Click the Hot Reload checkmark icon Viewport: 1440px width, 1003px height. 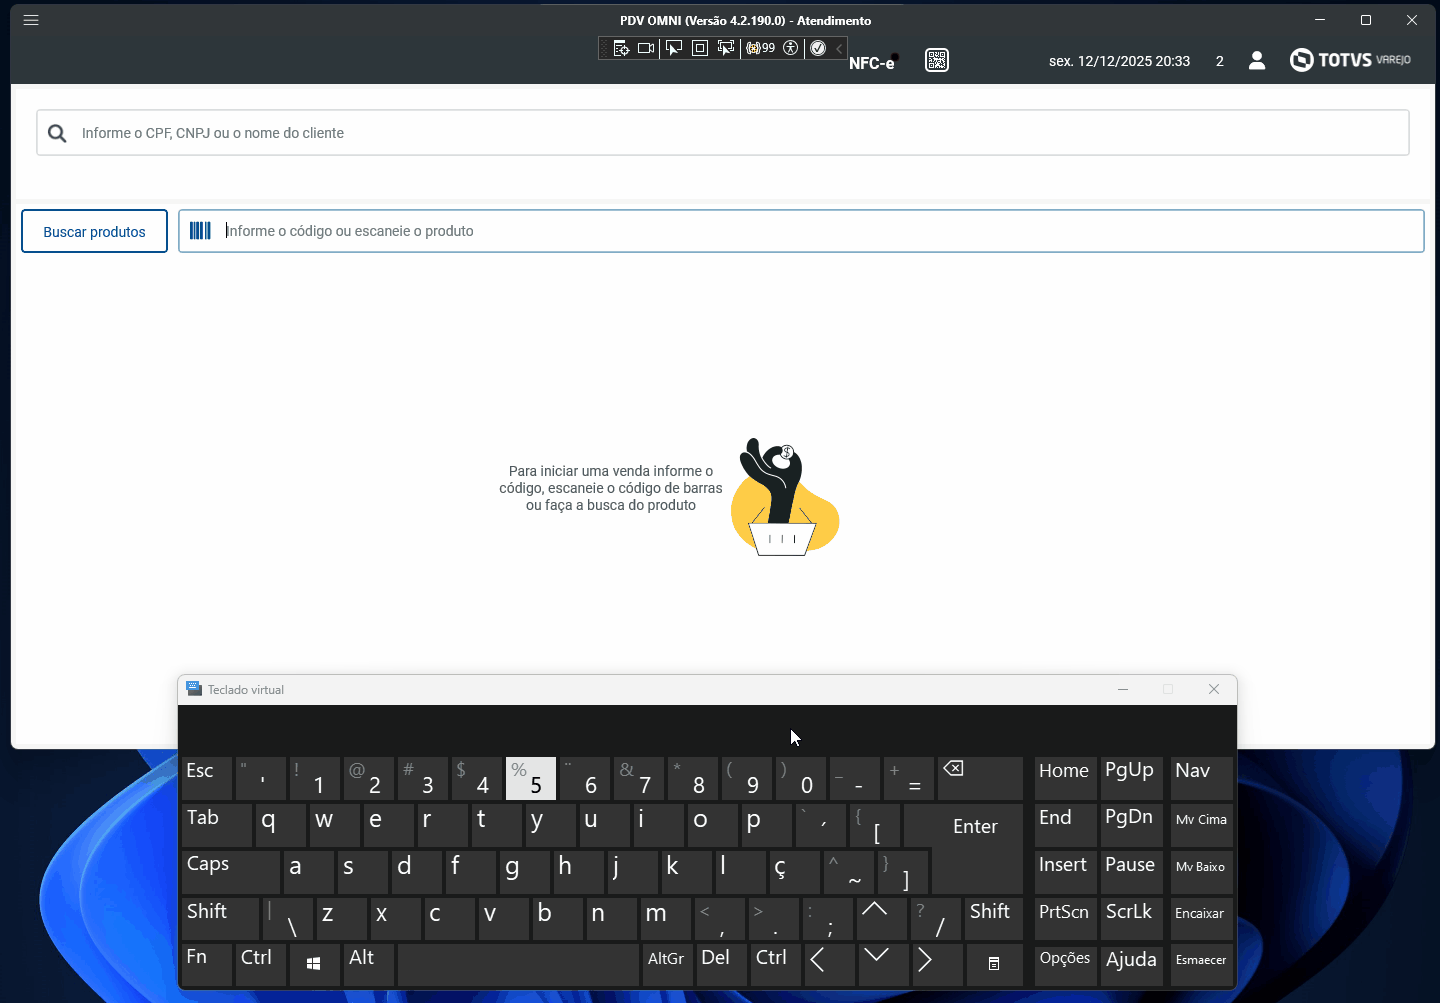pyautogui.click(x=818, y=48)
